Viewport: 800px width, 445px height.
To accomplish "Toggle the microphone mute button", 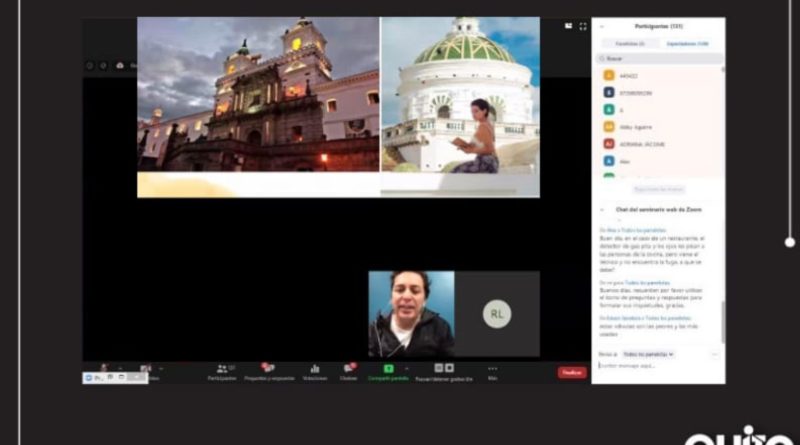I will (x=103, y=368).
